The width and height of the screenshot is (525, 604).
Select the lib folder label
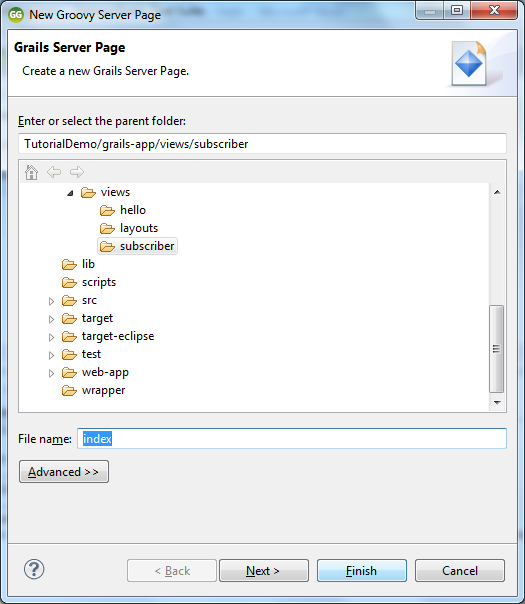coord(88,264)
